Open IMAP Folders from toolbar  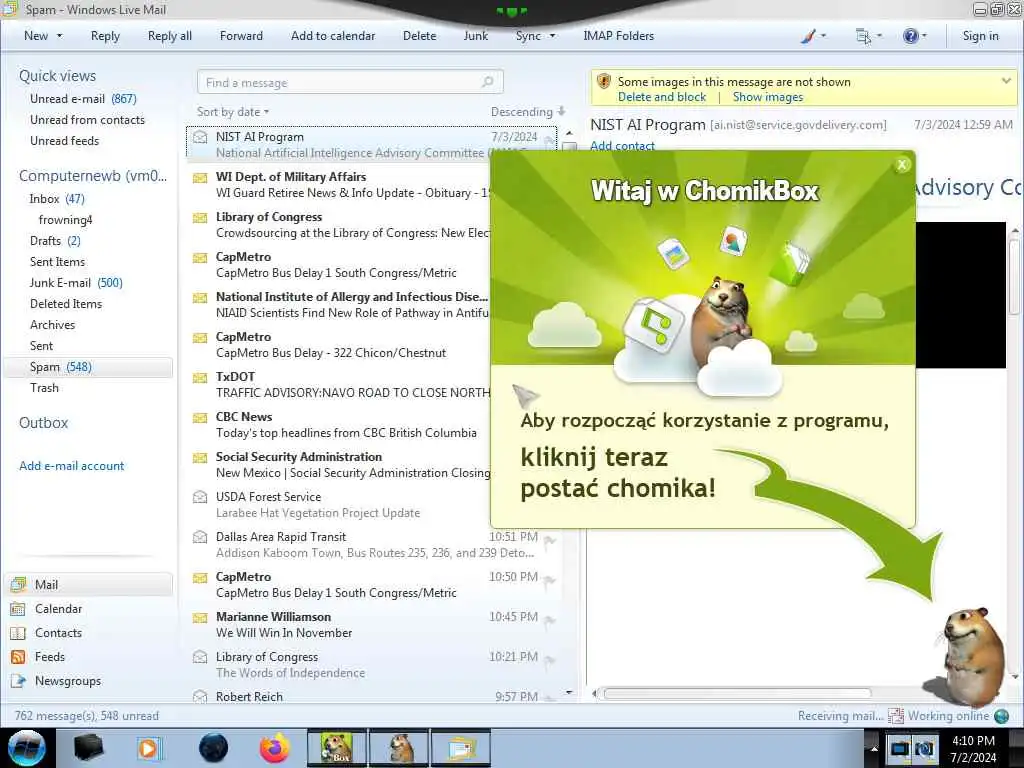click(x=618, y=36)
